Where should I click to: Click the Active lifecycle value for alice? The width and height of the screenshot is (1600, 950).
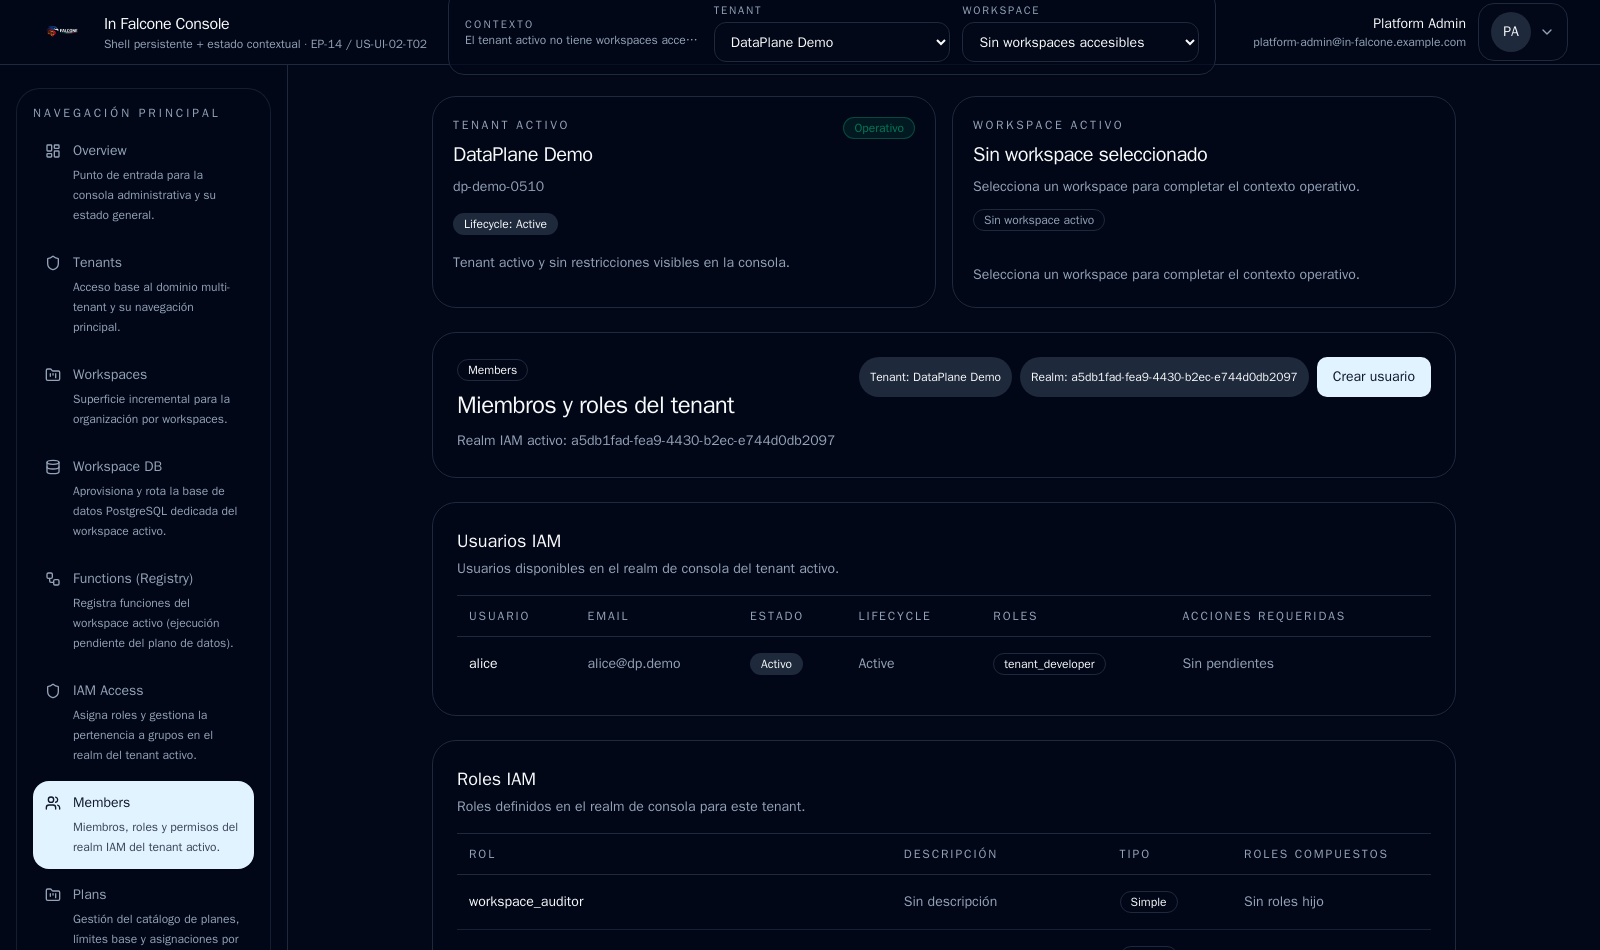(876, 664)
